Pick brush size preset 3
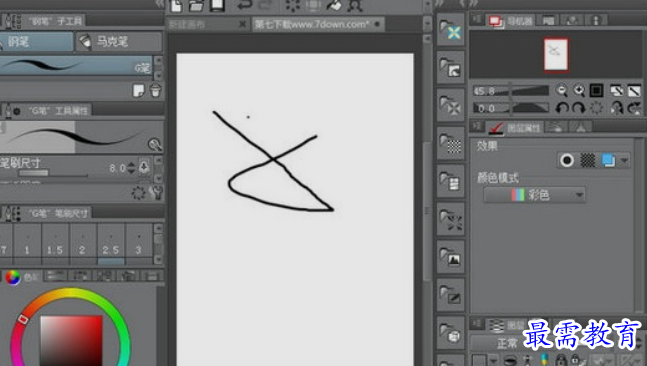647x366 pixels. click(139, 244)
